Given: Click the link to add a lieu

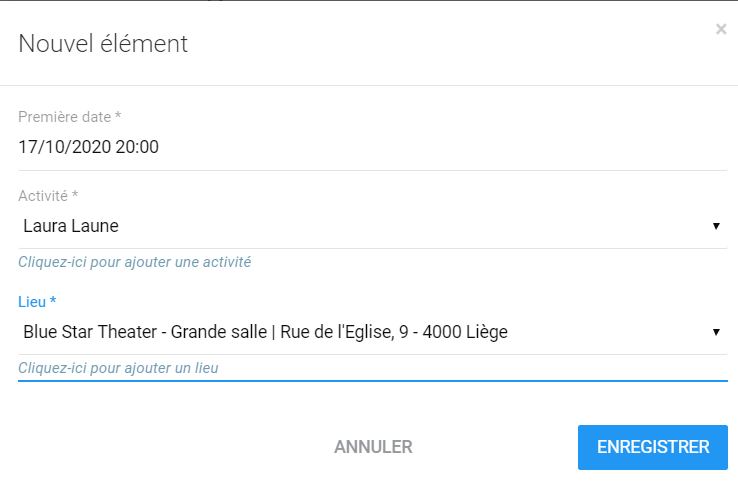Looking at the screenshot, I should point(119,368).
